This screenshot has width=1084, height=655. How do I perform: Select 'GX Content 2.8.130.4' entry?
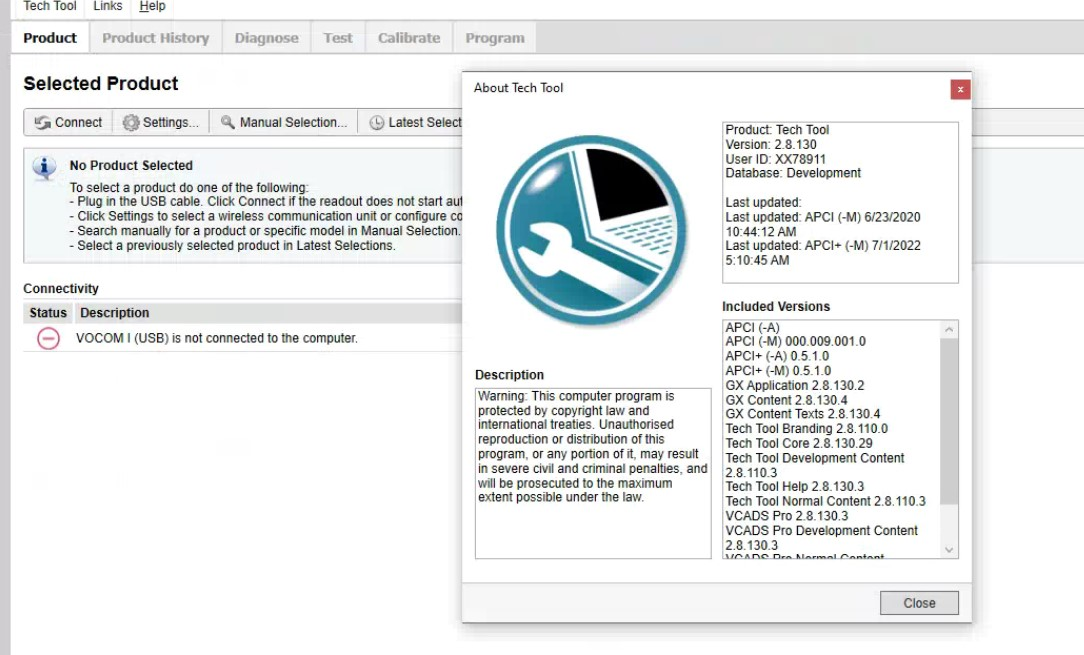786,400
